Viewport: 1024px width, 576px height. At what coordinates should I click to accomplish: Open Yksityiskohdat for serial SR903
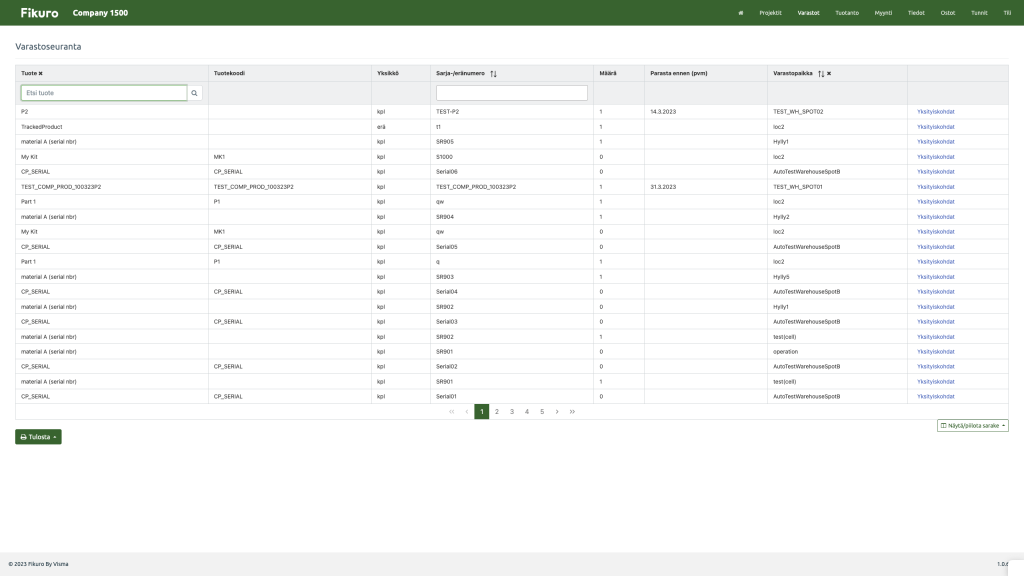(936, 277)
